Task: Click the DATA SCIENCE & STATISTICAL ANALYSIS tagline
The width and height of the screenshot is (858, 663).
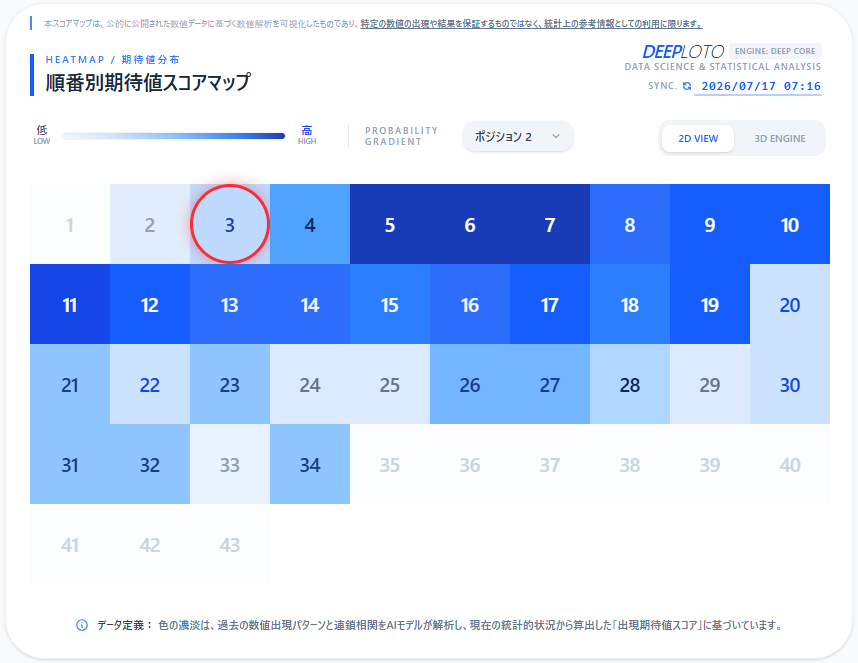Action: coord(722,67)
